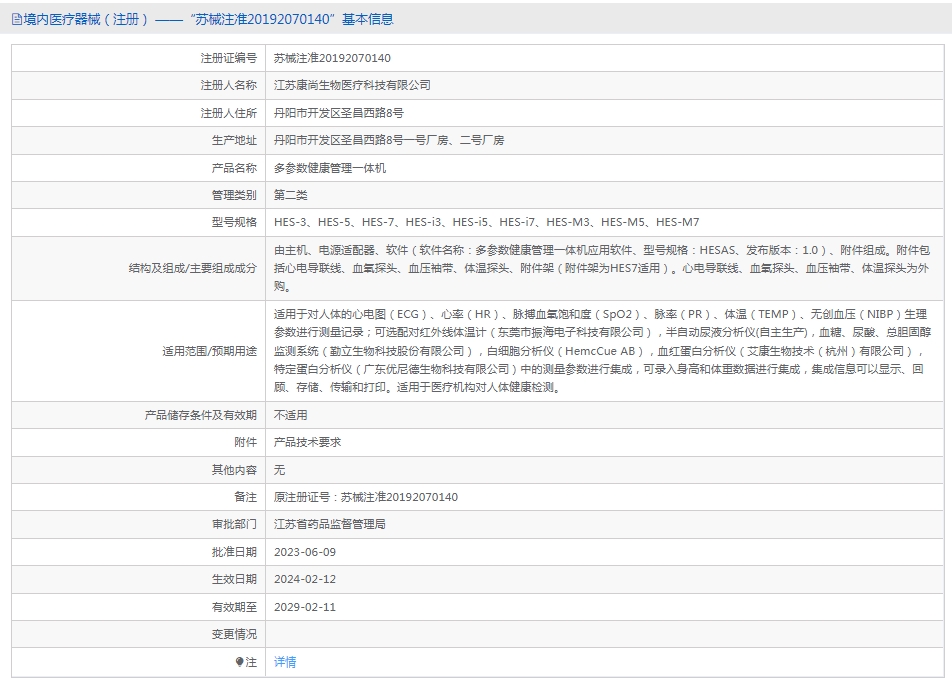Click the document icon beside the header title

16,19
